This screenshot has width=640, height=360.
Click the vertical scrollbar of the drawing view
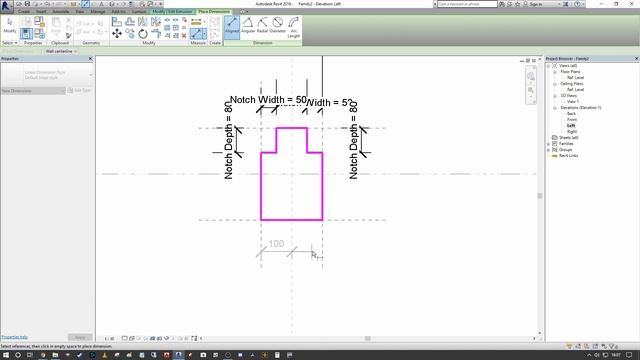click(540, 196)
